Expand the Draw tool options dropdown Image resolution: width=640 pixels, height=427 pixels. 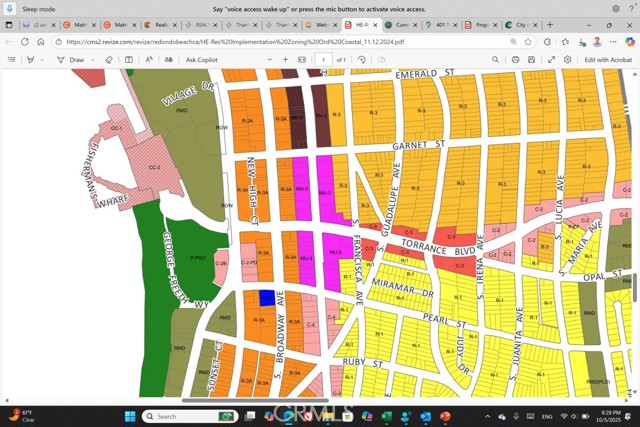[92, 60]
